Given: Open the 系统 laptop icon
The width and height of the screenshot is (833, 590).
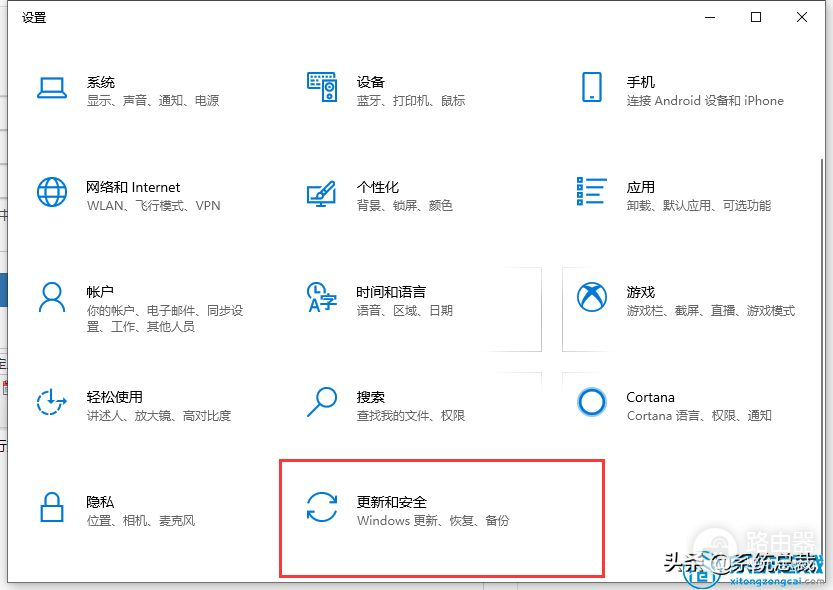Looking at the screenshot, I should 52,88.
